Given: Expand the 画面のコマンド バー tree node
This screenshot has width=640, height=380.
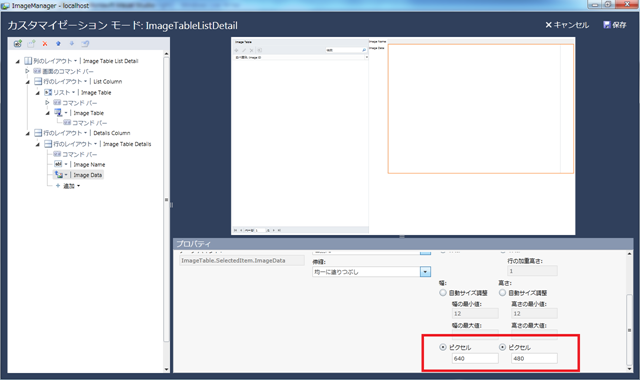Looking at the screenshot, I should tap(27, 71).
